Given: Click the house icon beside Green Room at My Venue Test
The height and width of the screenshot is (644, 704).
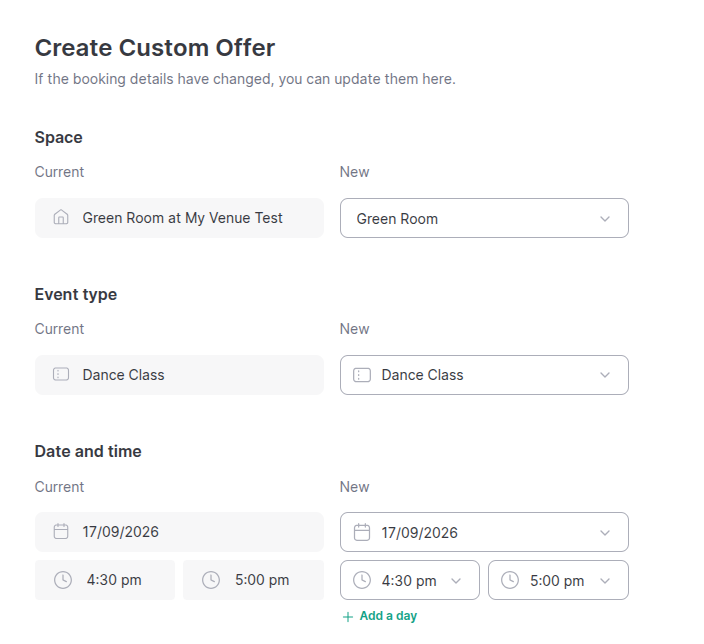Looking at the screenshot, I should coord(61,217).
